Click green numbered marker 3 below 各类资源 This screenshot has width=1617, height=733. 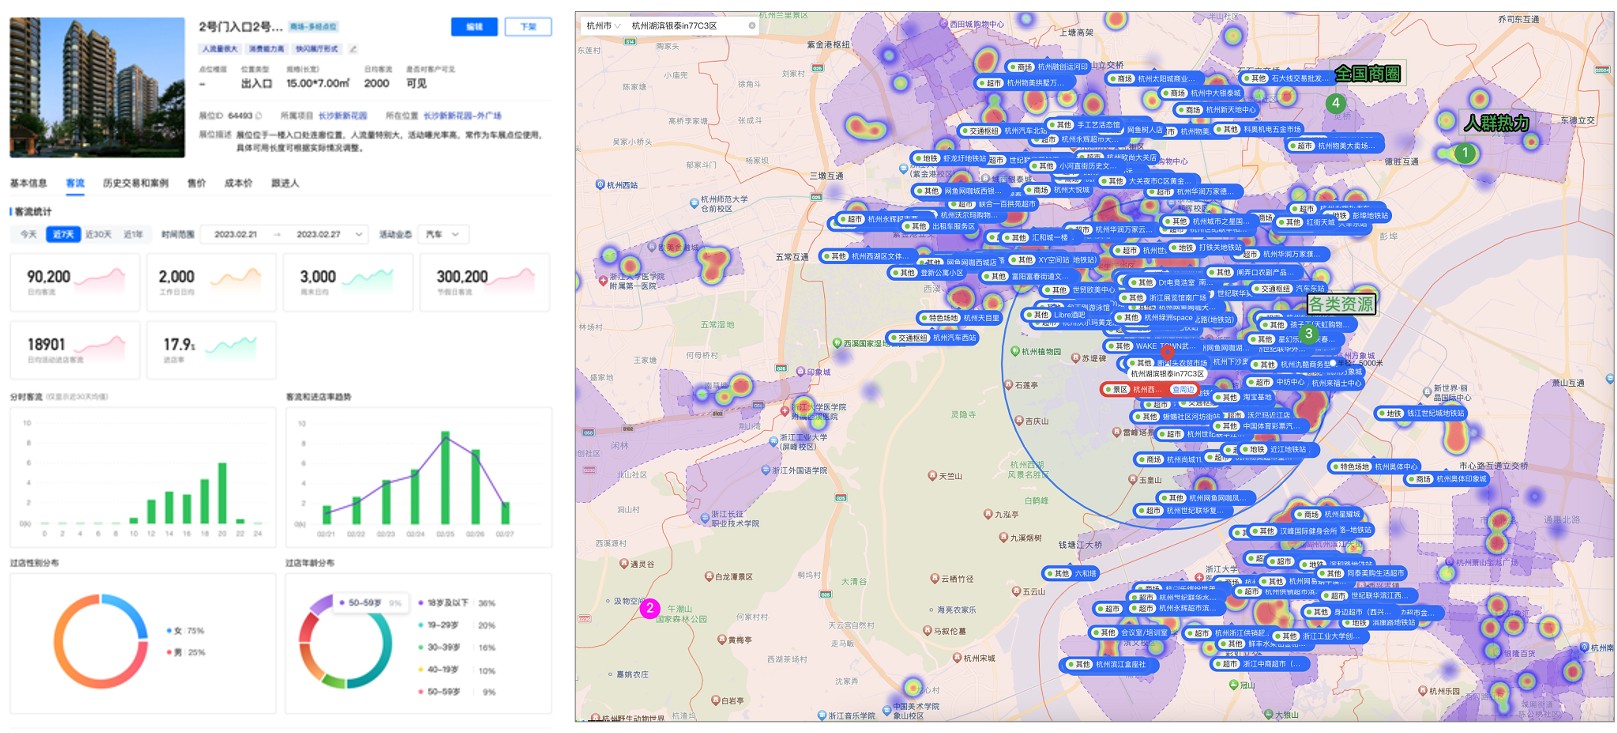coord(1308,334)
